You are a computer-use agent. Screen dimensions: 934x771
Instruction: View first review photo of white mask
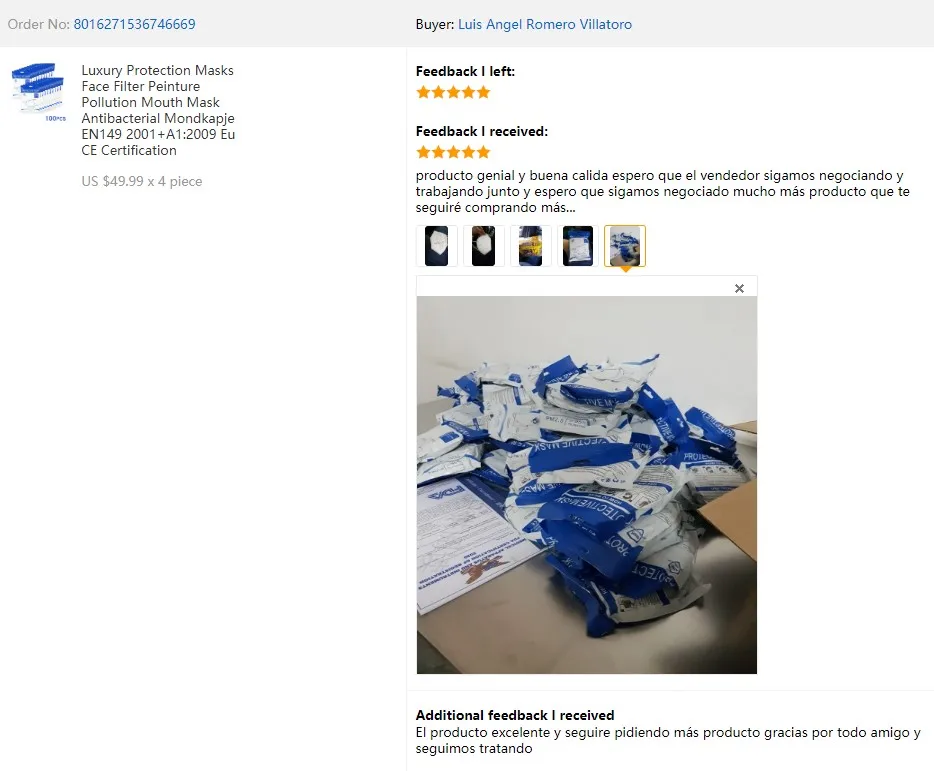click(x=436, y=245)
